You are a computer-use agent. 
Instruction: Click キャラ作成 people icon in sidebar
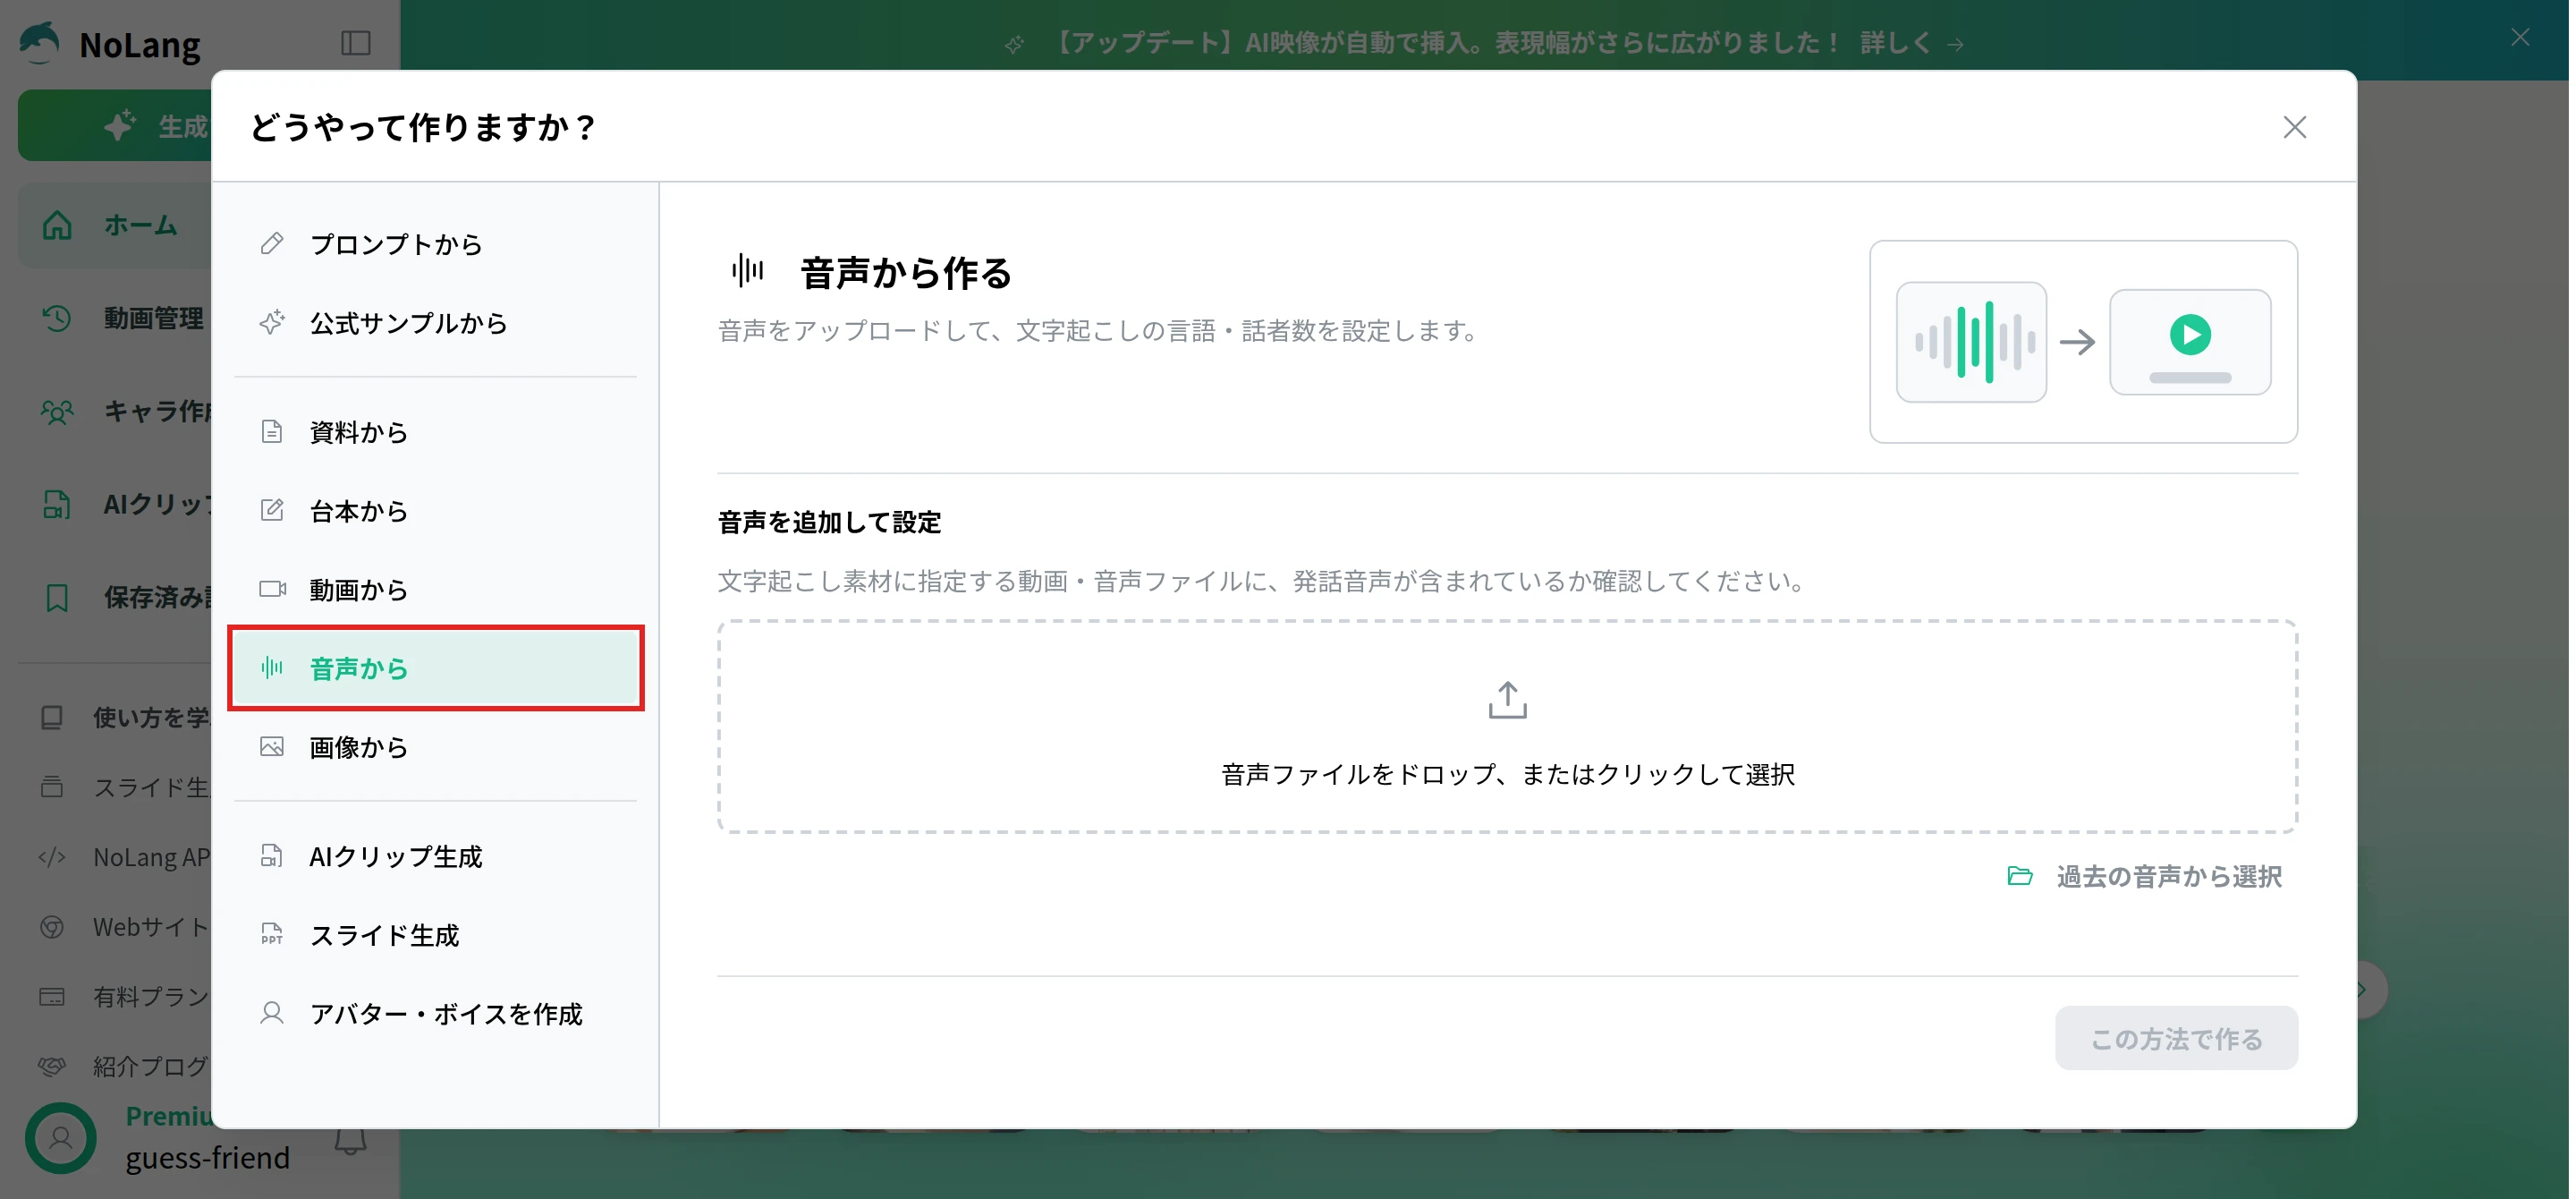point(57,411)
